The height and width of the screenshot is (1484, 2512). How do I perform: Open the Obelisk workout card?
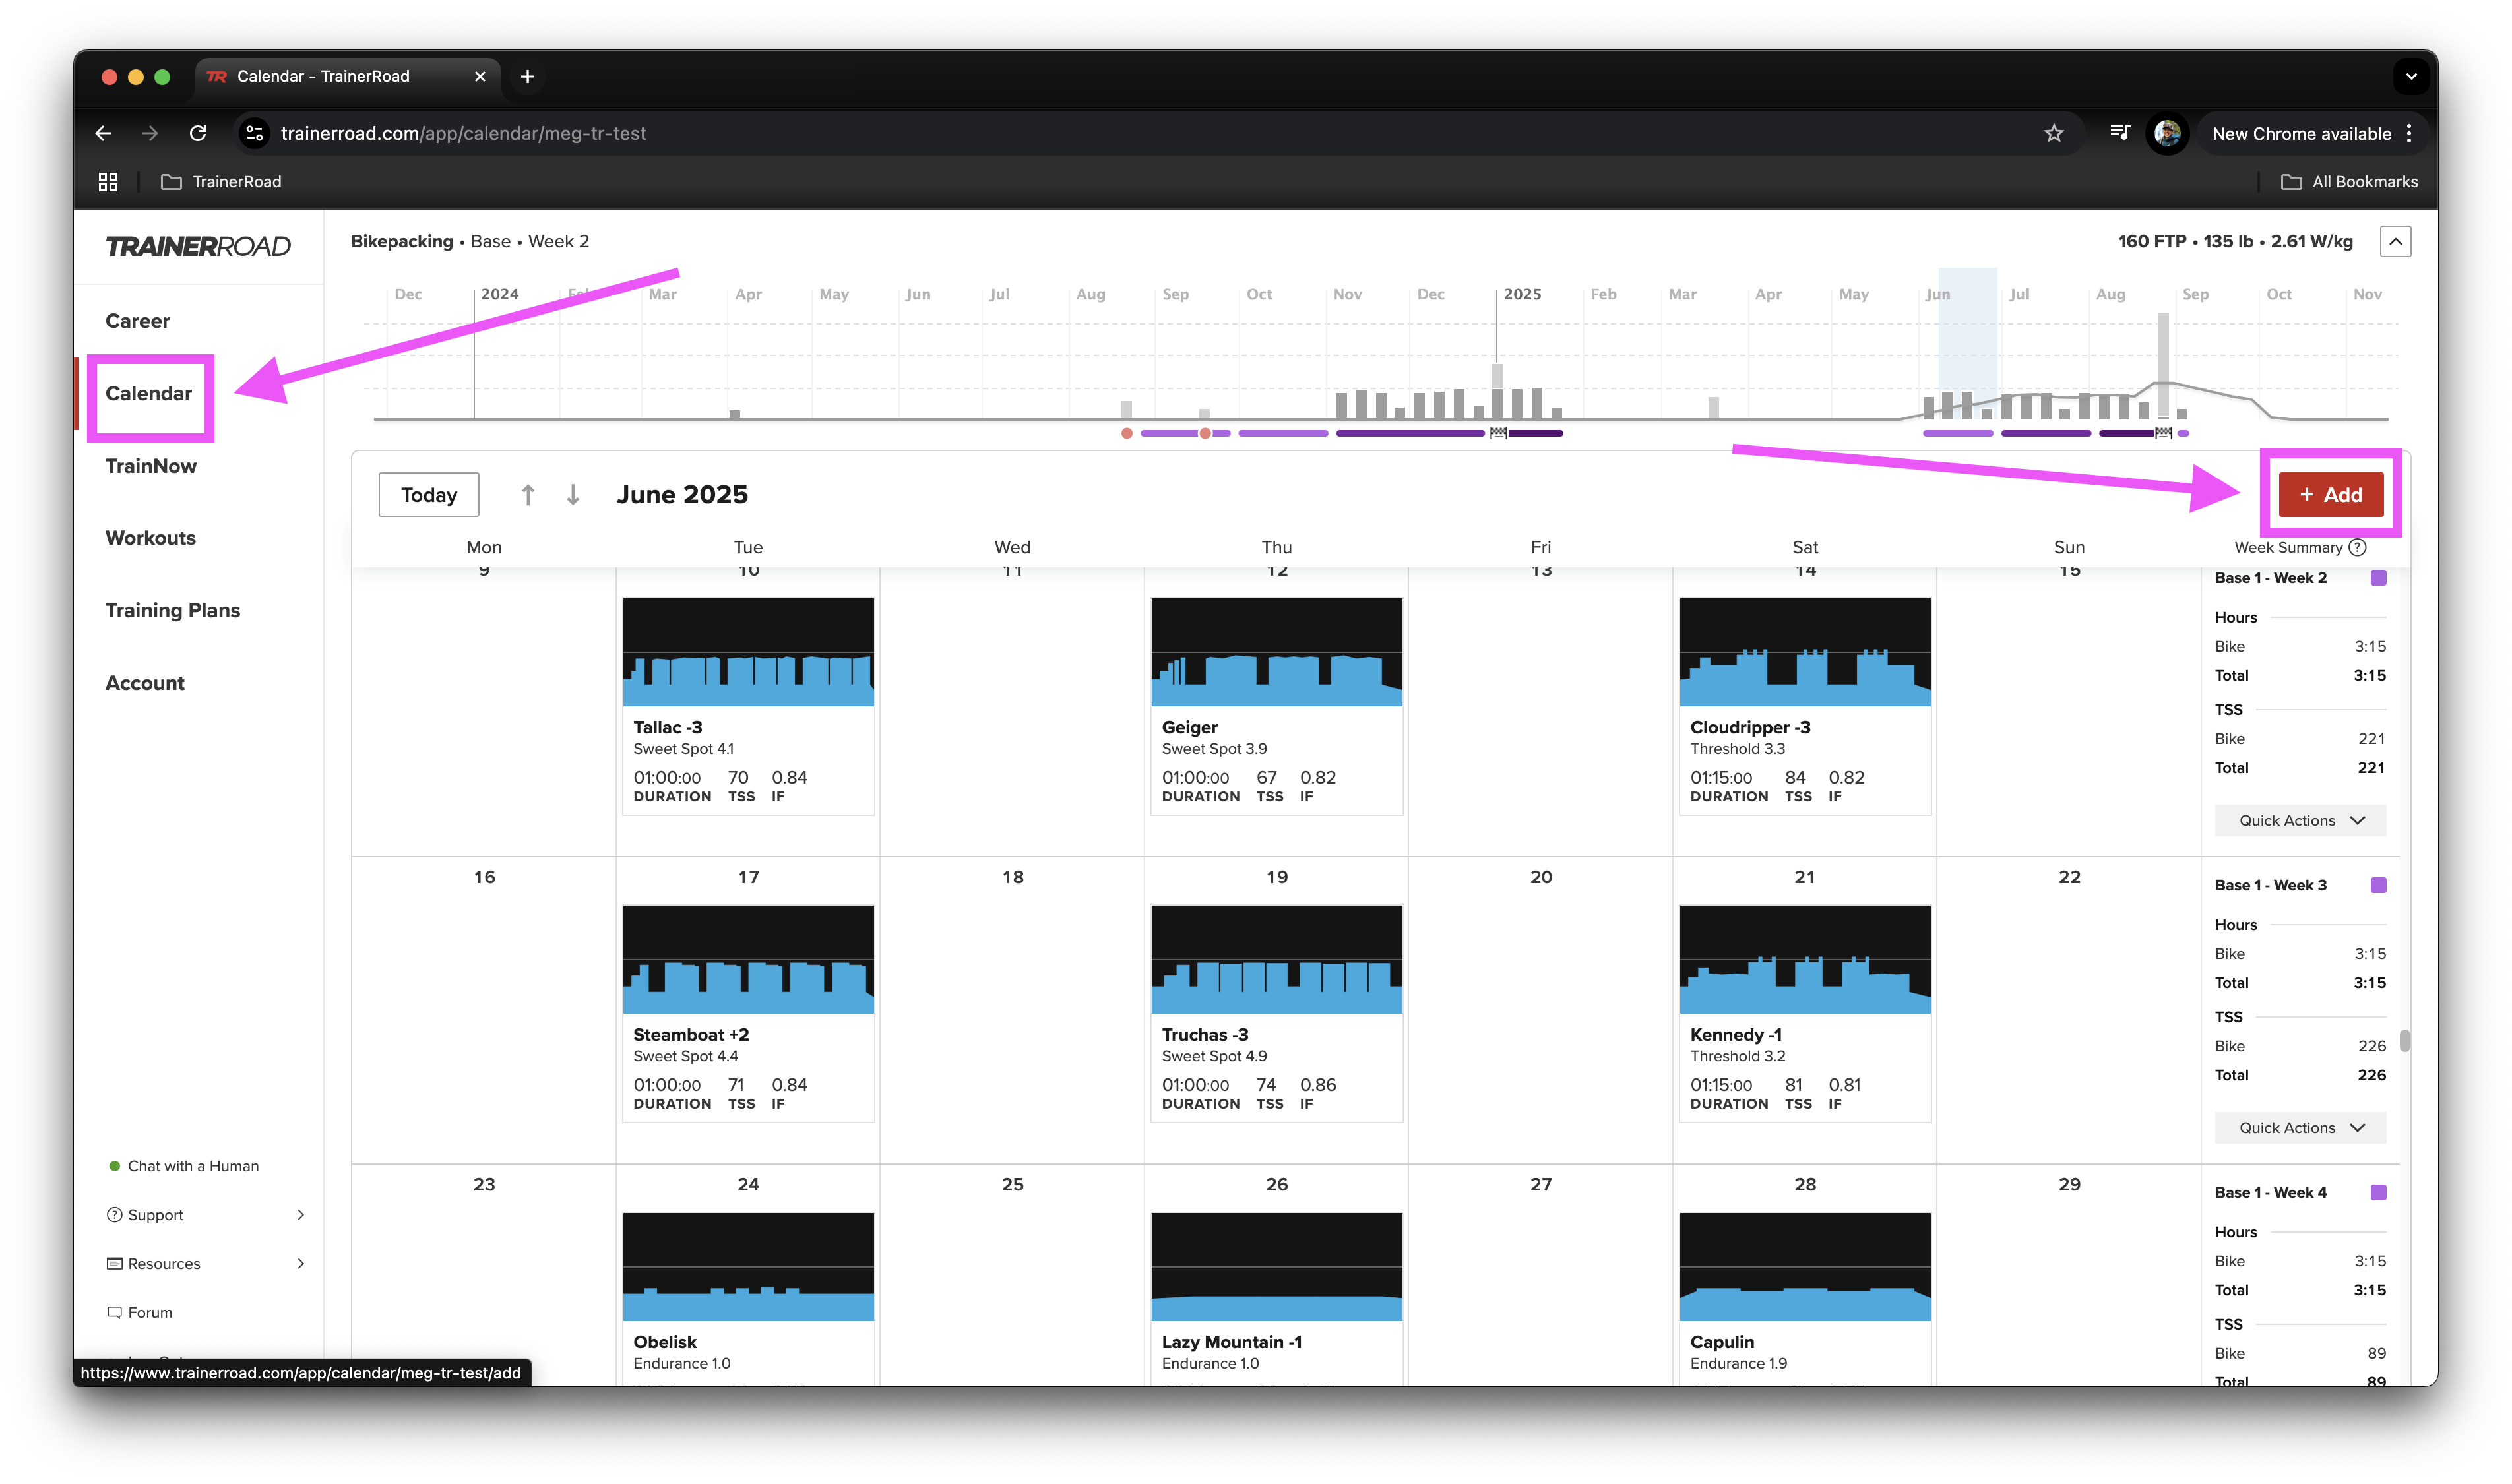pyautogui.click(x=748, y=1298)
